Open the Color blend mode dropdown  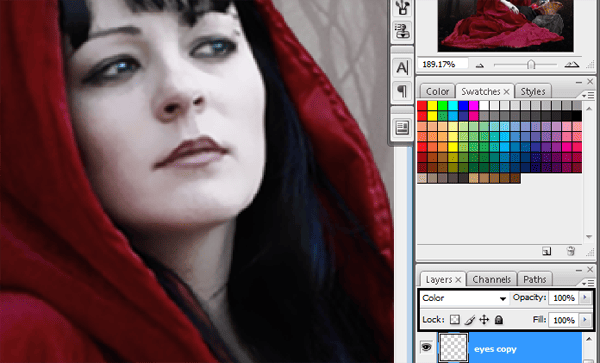[464, 298]
